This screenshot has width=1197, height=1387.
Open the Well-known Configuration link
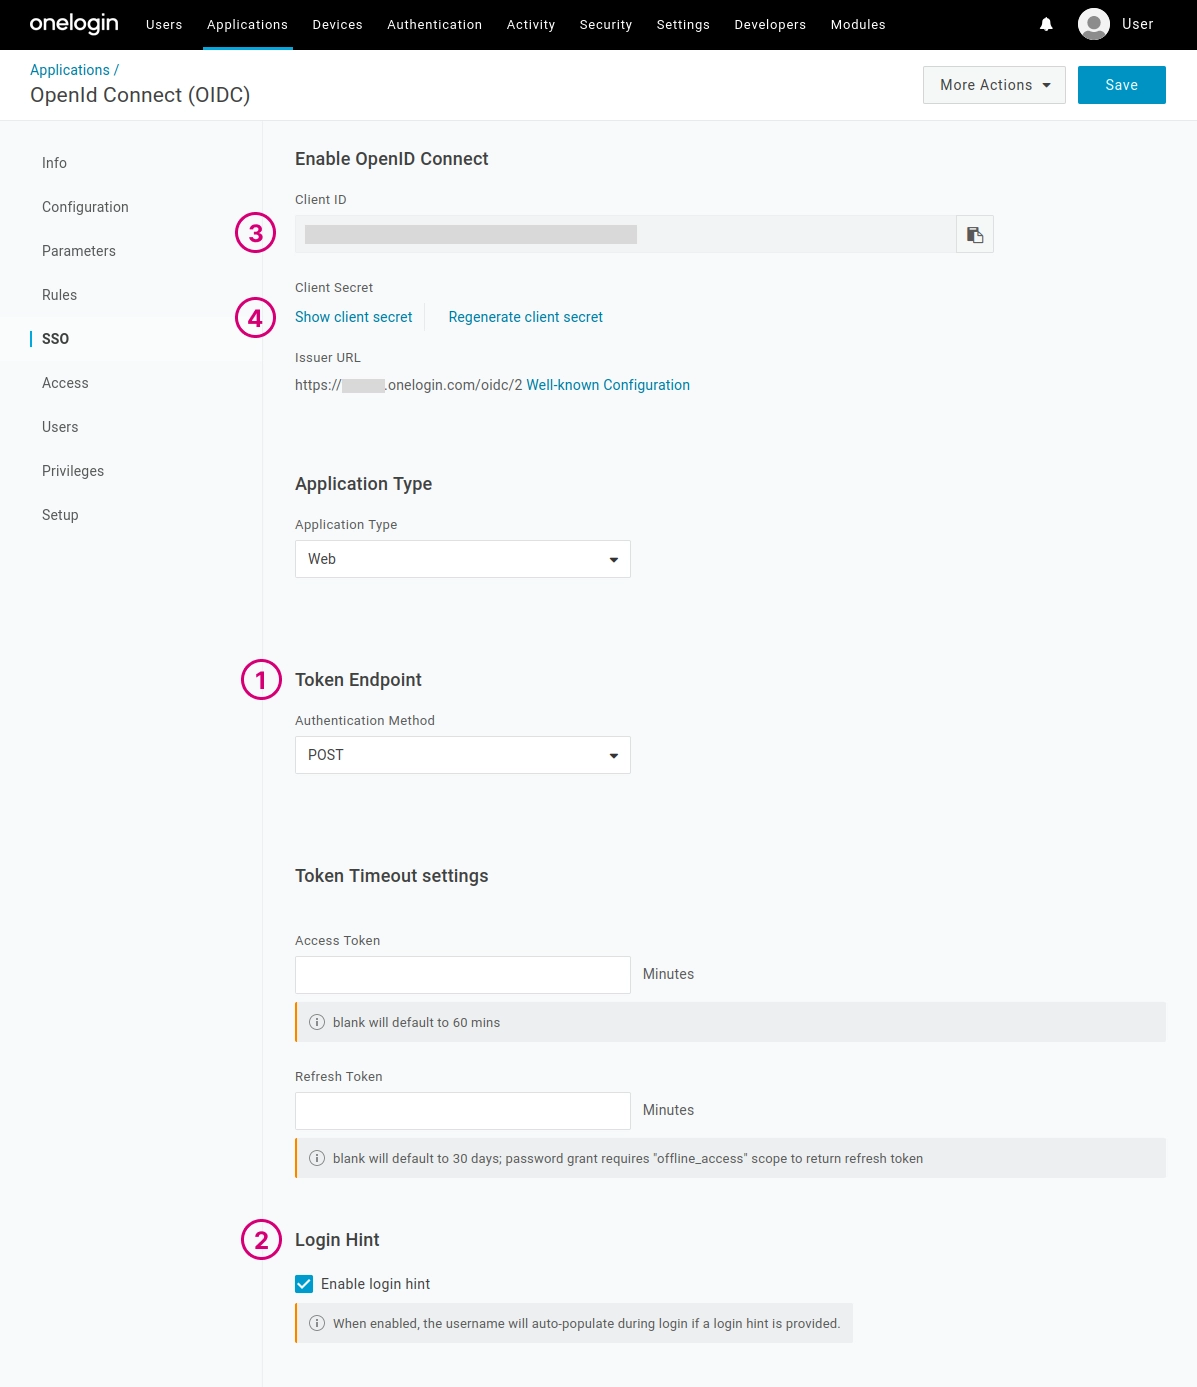point(607,385)
